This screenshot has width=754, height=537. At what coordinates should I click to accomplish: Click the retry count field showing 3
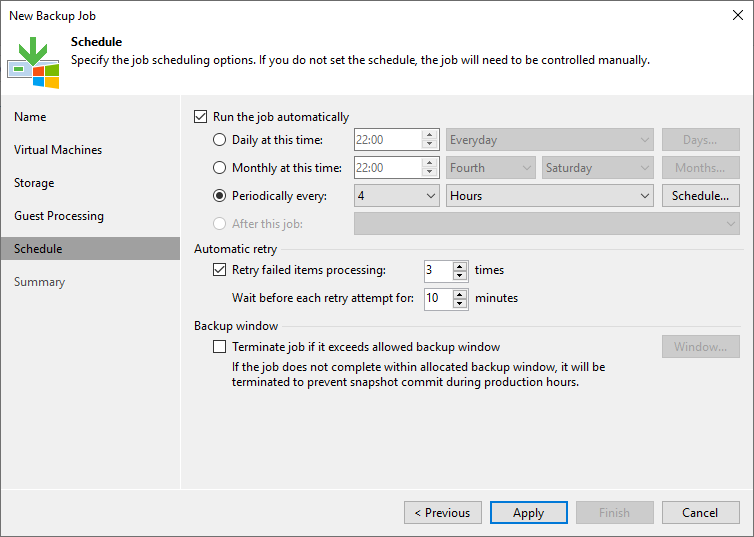click(438, 271)
